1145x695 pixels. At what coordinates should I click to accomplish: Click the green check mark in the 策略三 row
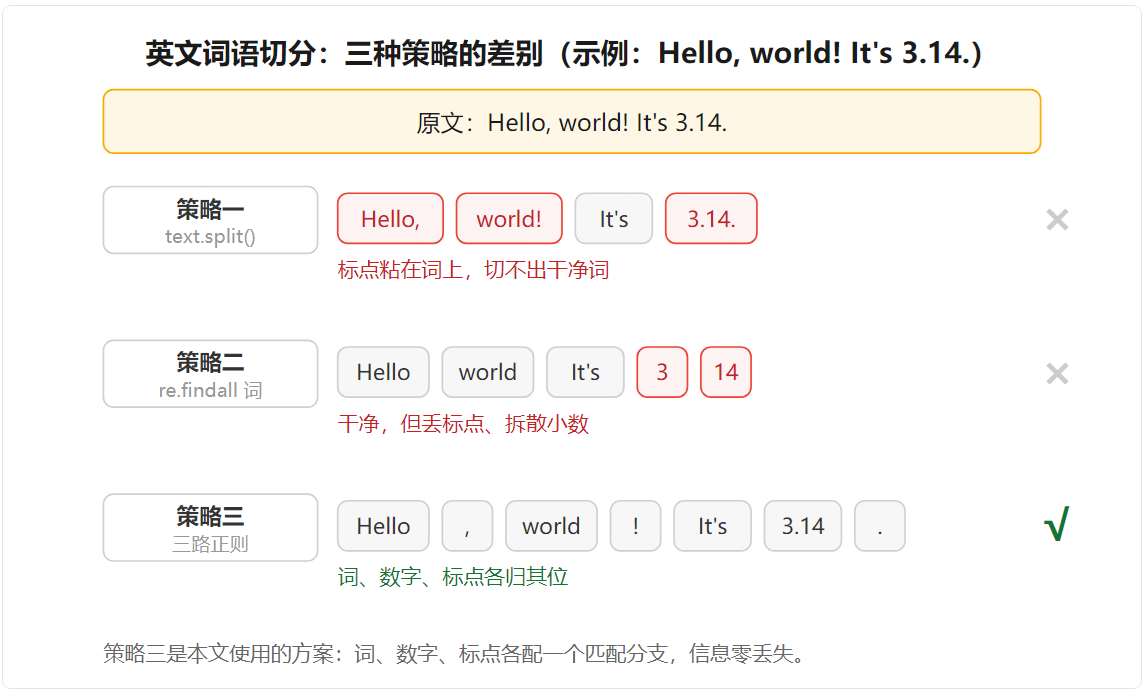coord(1057,524)
